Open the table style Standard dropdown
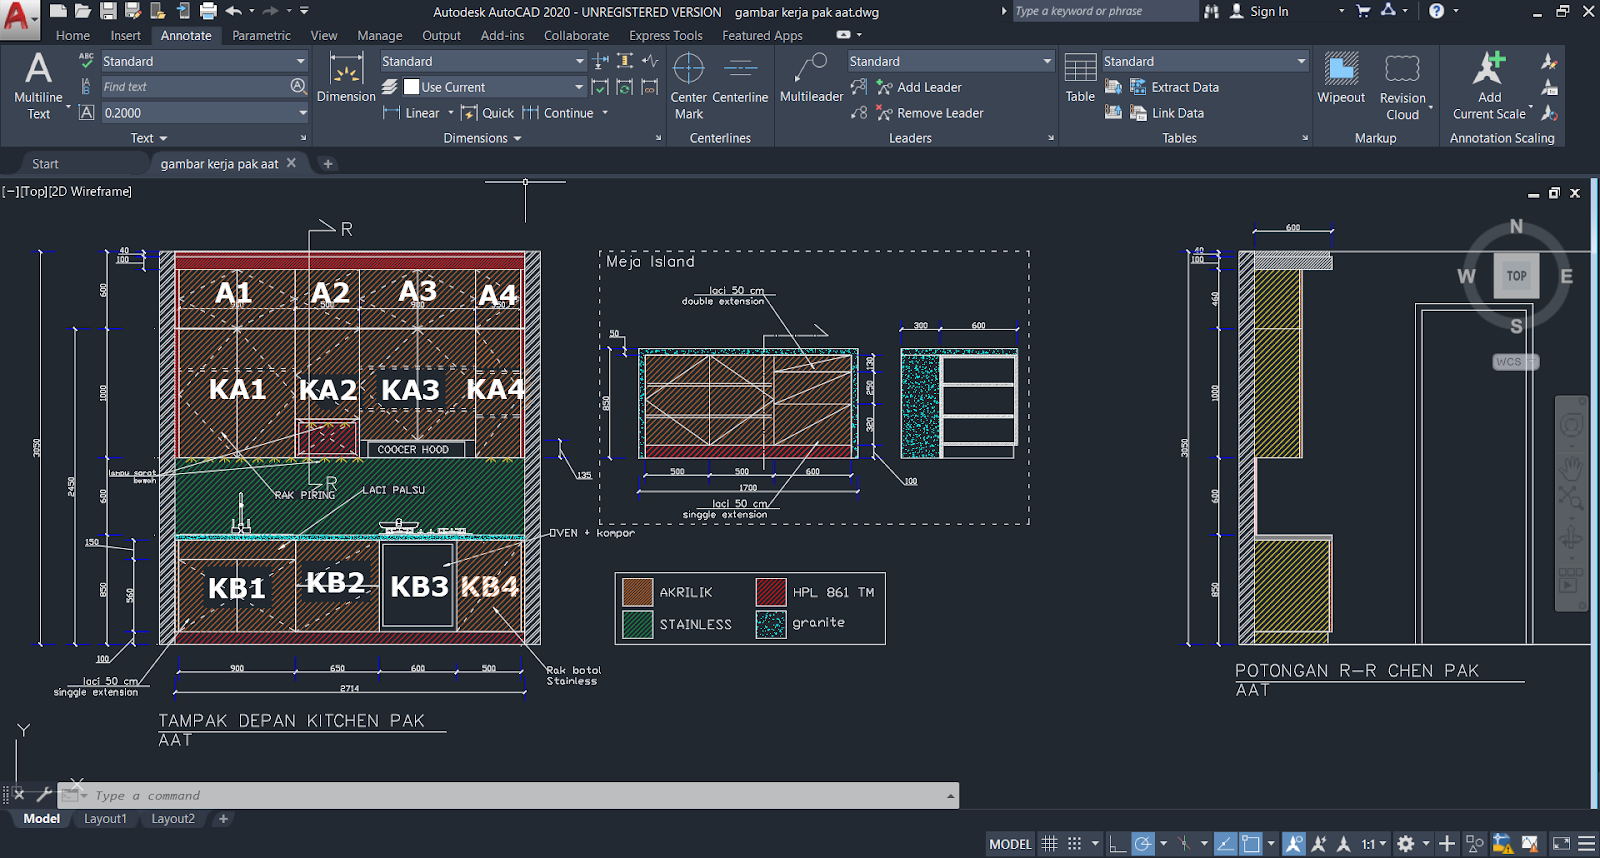Viewport: 1600px width, 858px height. [x=1205, y=61]
